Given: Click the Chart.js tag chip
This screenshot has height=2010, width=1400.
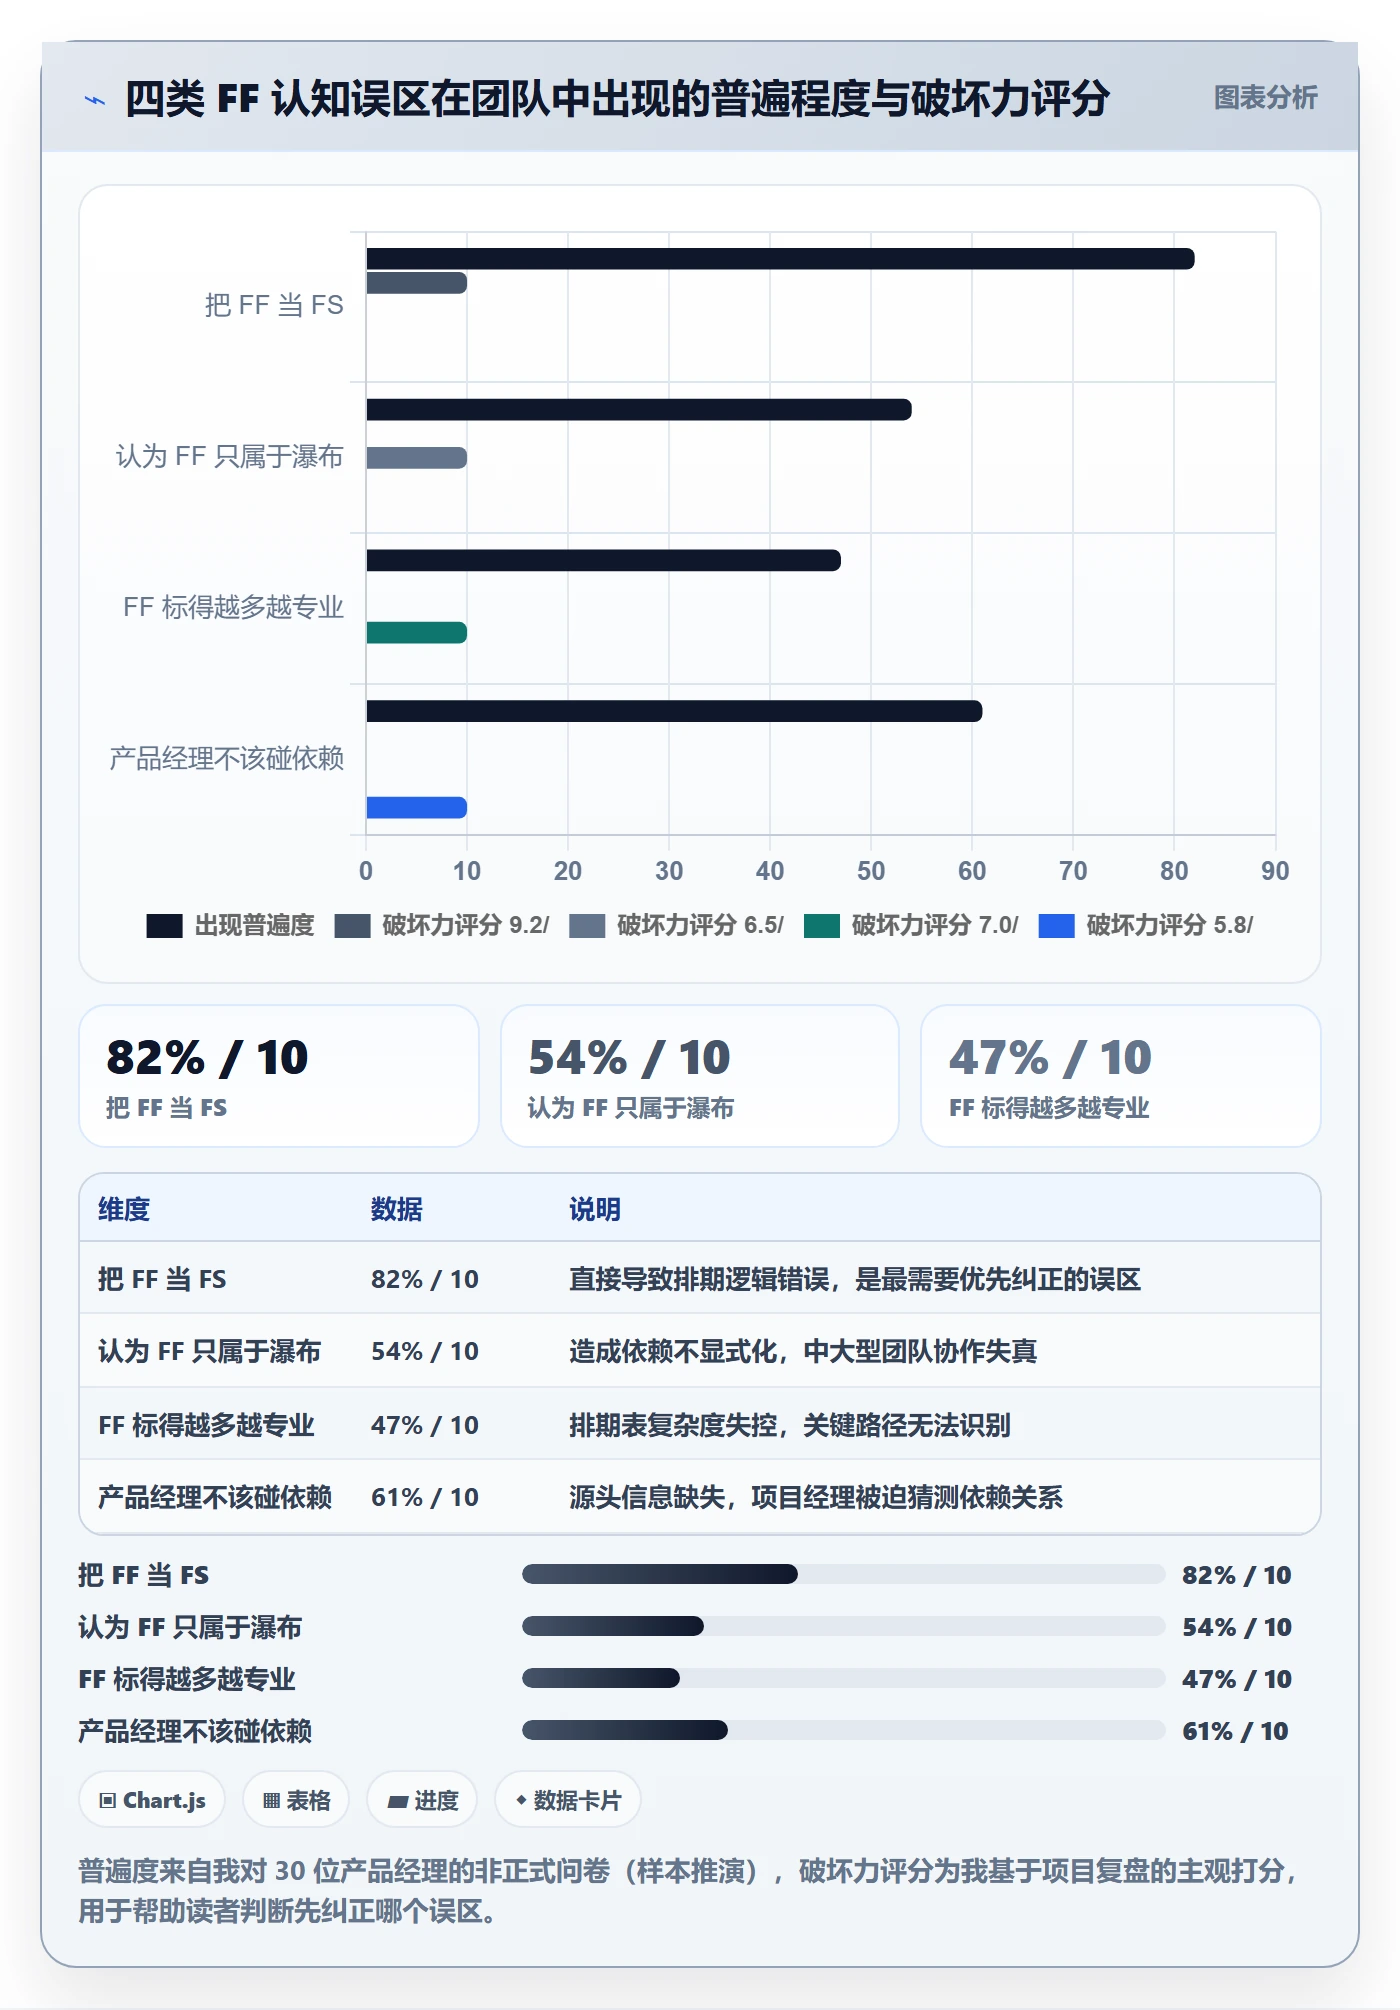Looking at the screenshot, I should point(152,1800).
